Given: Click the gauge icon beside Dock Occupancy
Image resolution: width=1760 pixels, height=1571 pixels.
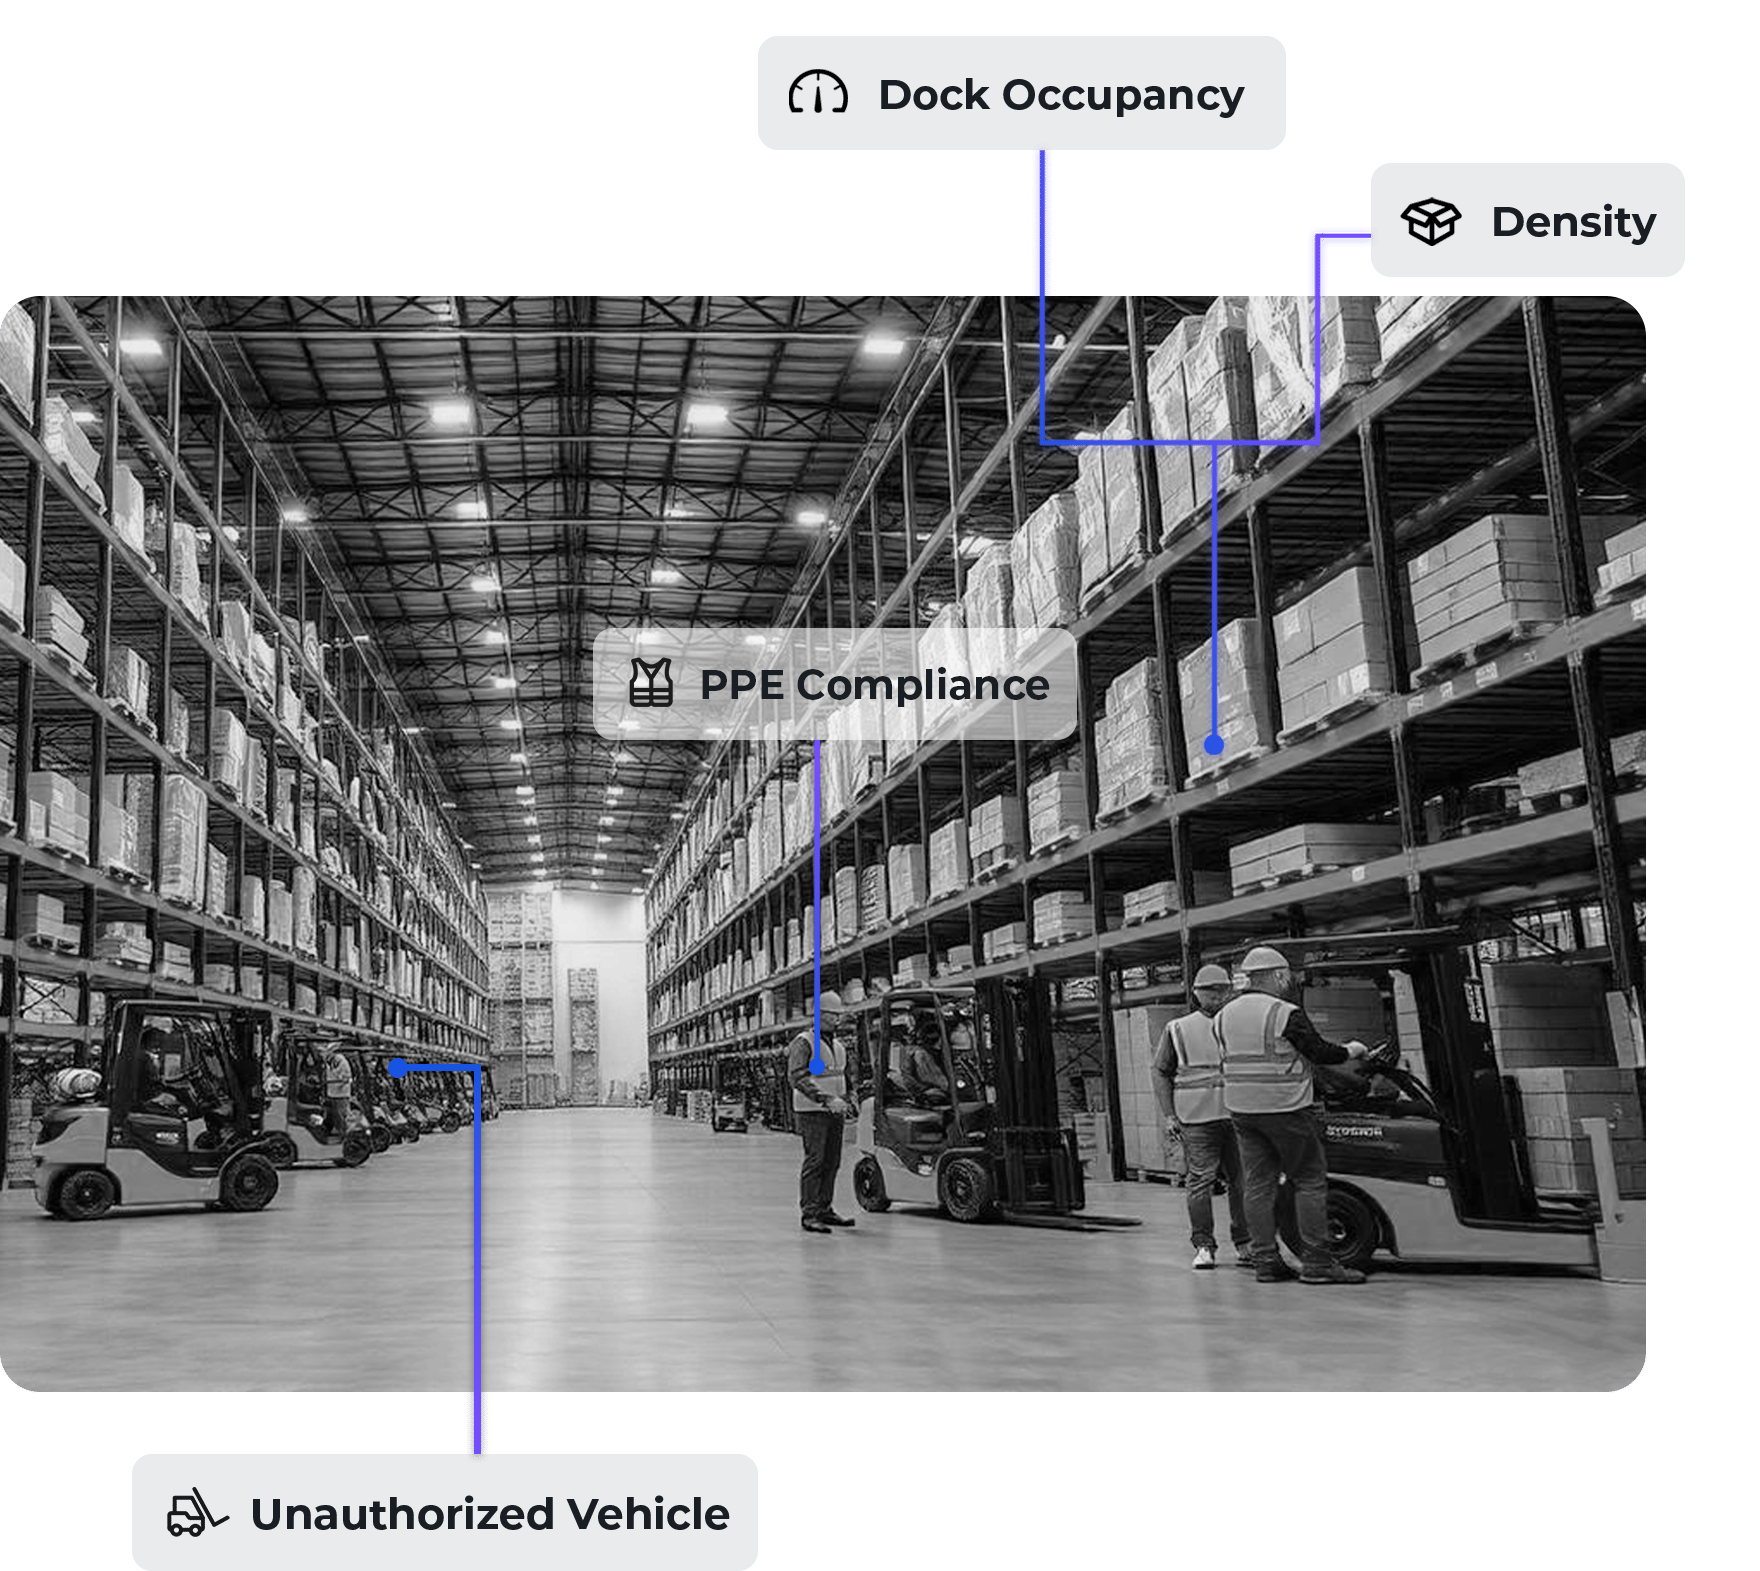Looking at the screenshot, I should tap(818, 94).
